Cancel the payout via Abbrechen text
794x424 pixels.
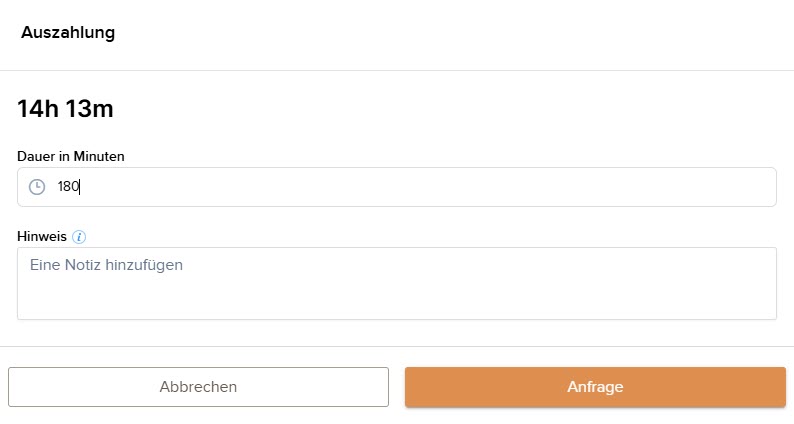click(x=198, y=387)
